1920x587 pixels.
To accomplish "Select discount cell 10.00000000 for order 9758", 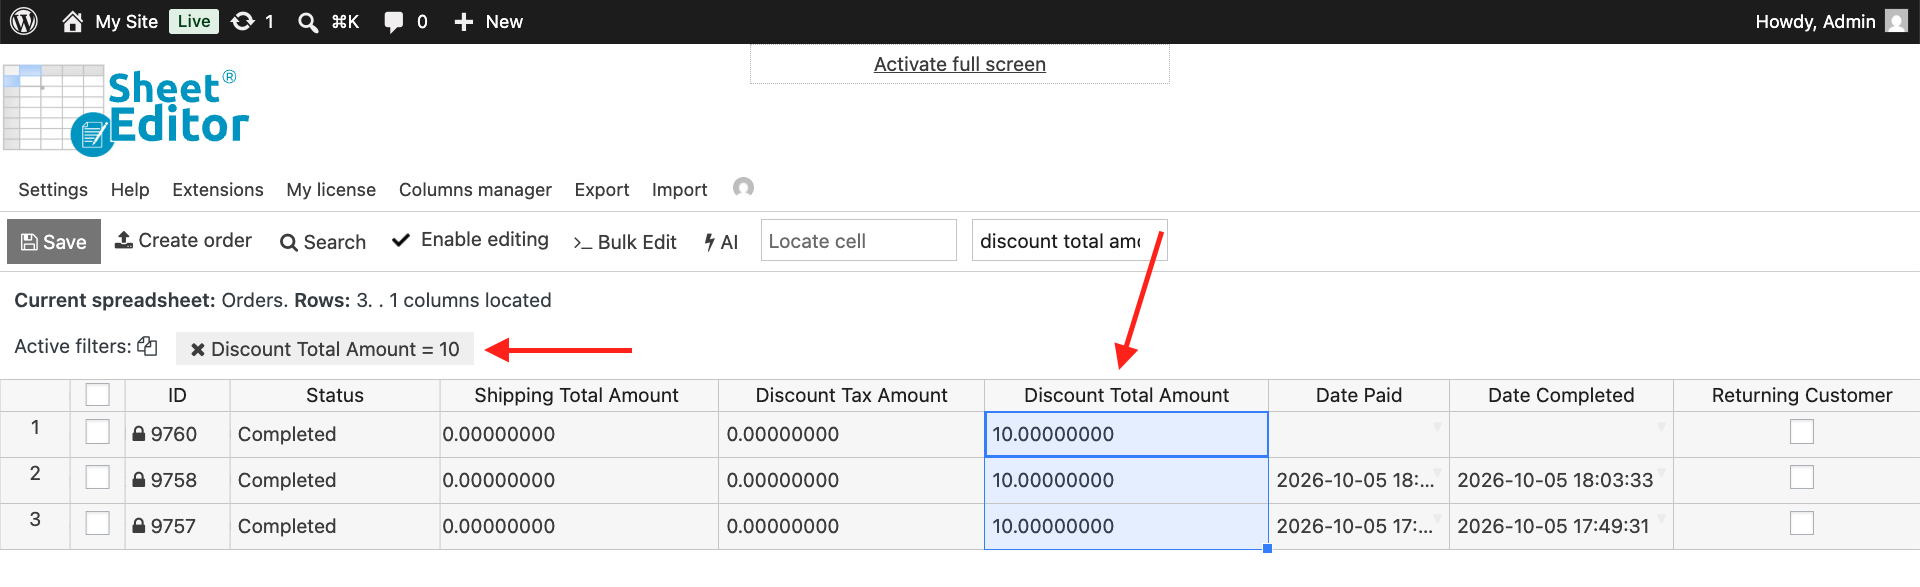I will tap(1126, 480).
